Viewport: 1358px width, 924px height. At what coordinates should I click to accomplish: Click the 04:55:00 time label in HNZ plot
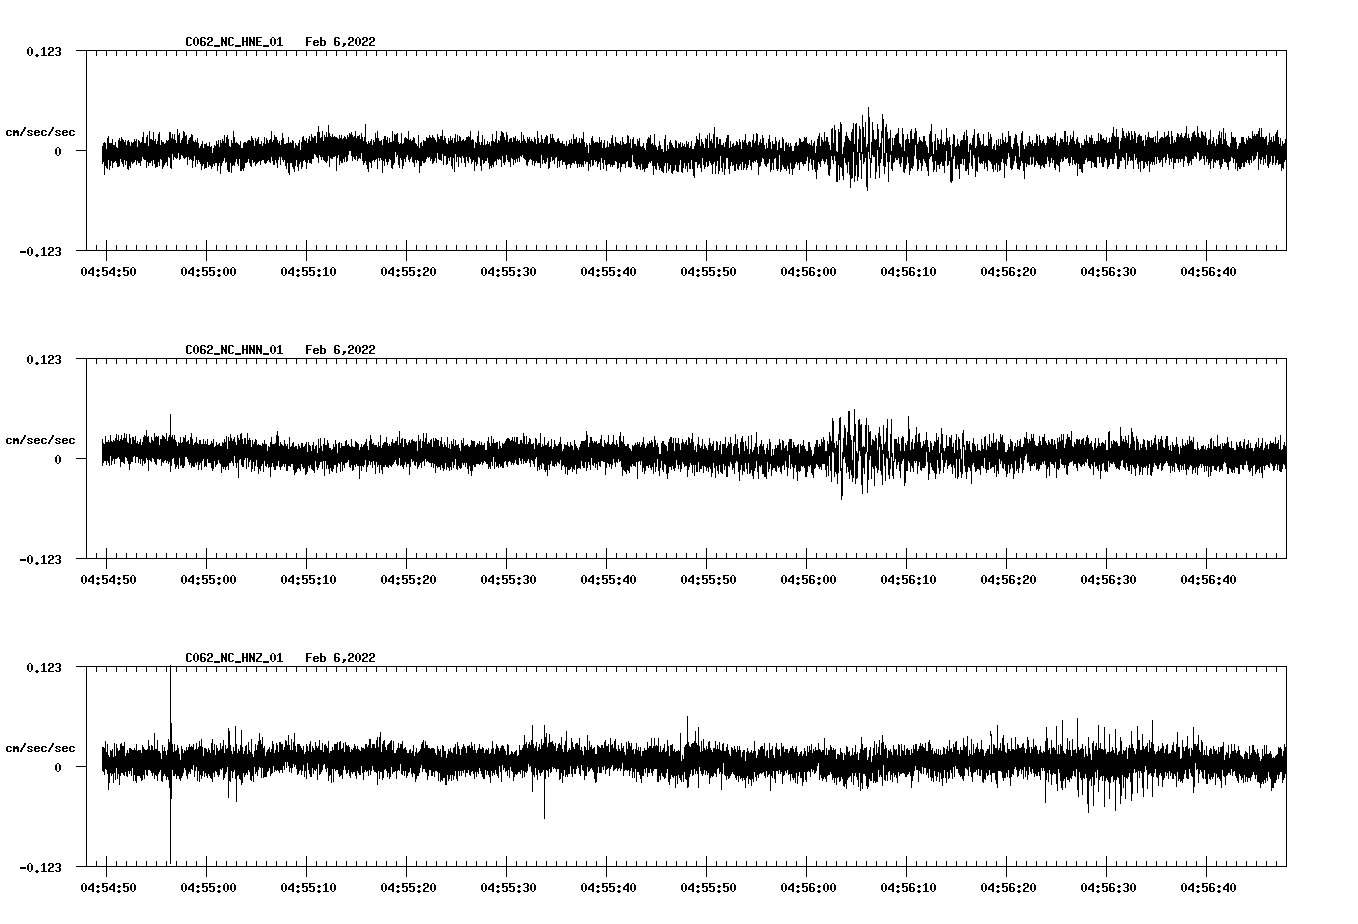click(x=208, y=887)
